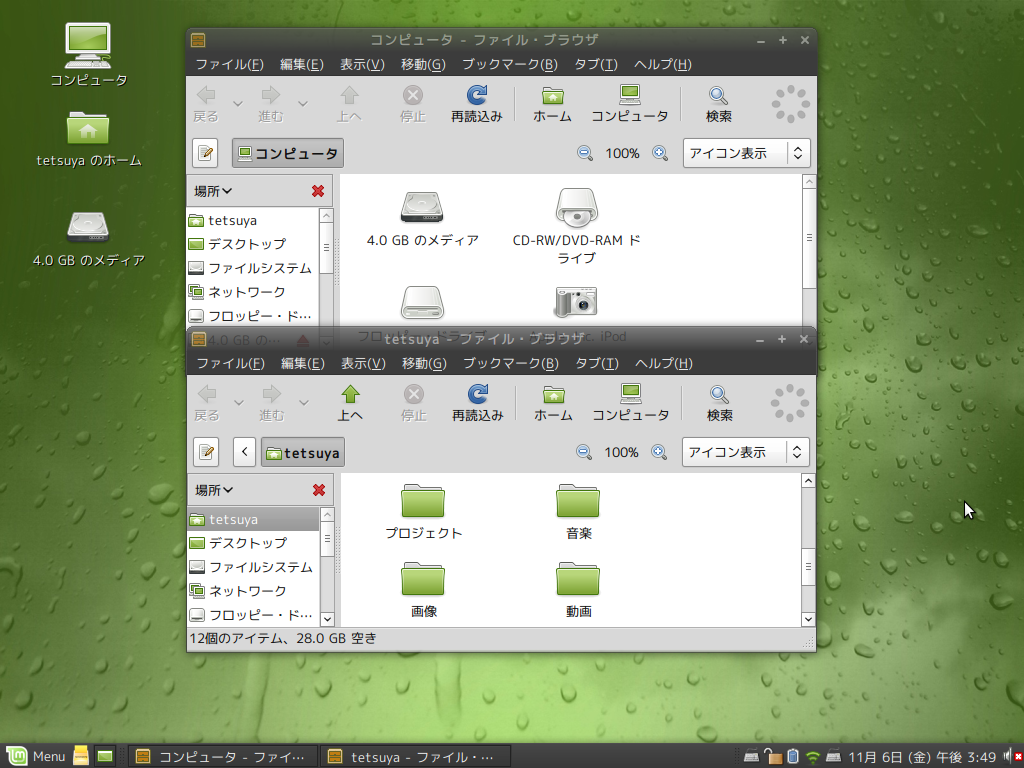Open the コンピュータ desktop icon
1024x768 pixels.
(x=88, y=55)
